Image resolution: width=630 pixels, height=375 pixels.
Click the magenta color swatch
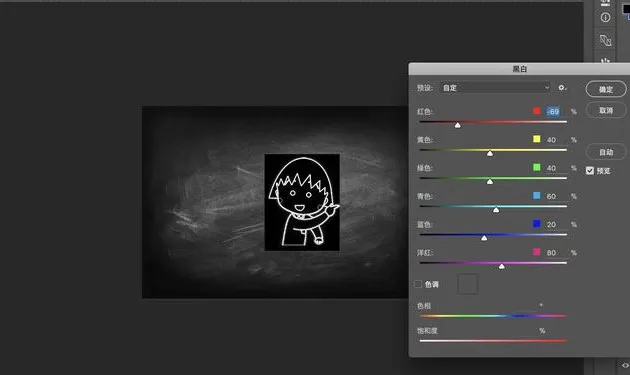[x=537, y=252]
